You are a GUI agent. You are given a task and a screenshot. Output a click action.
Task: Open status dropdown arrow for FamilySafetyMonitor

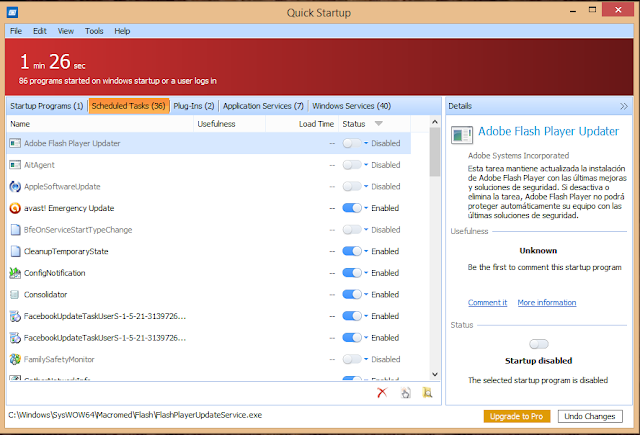pyautogui.click(x=366, y=359)
